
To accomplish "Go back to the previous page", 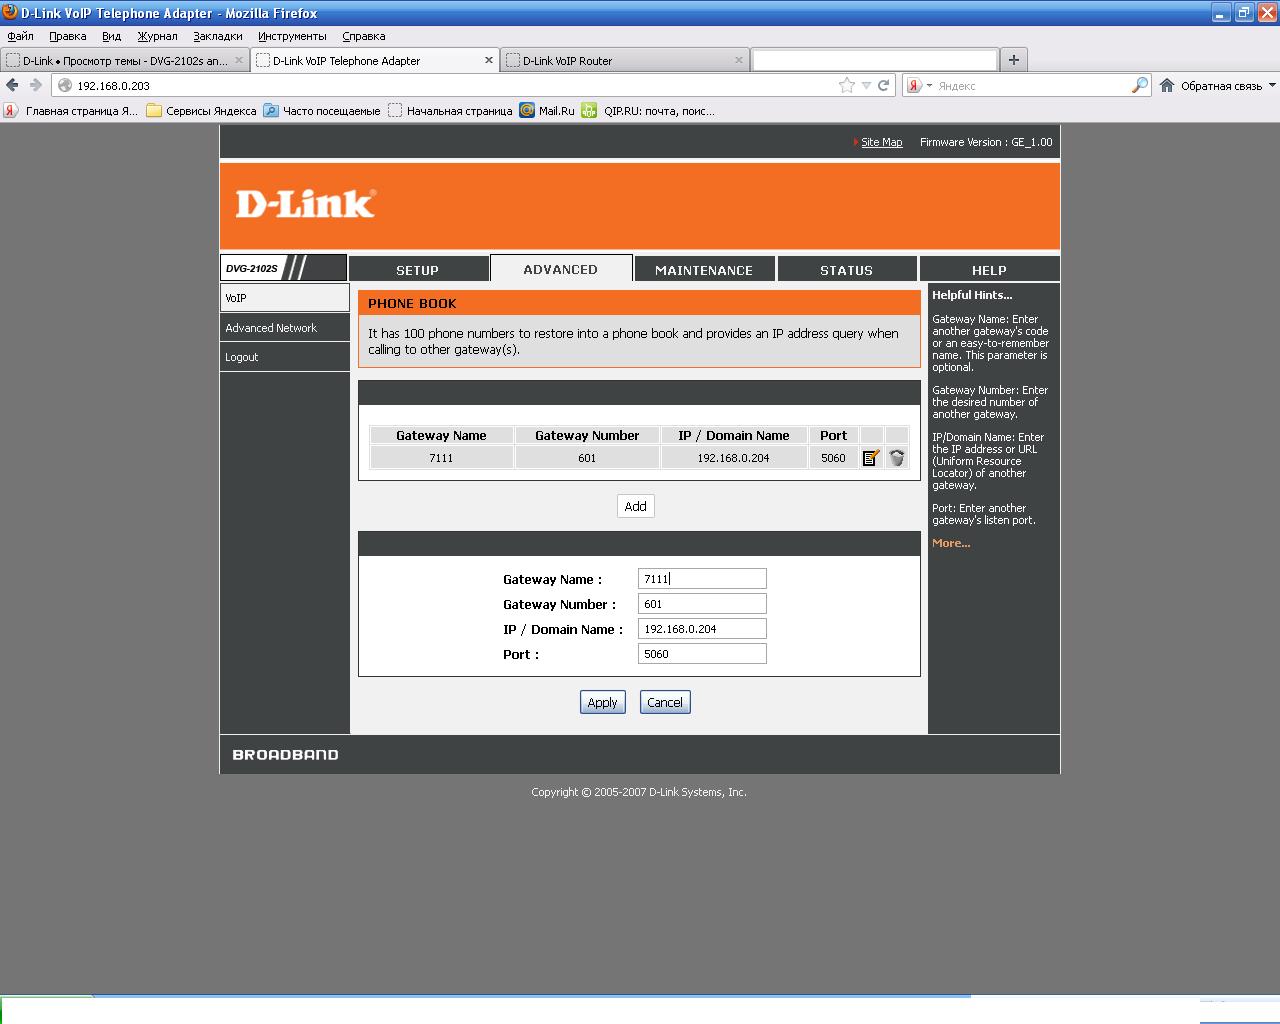I will (x=12, y=86).
